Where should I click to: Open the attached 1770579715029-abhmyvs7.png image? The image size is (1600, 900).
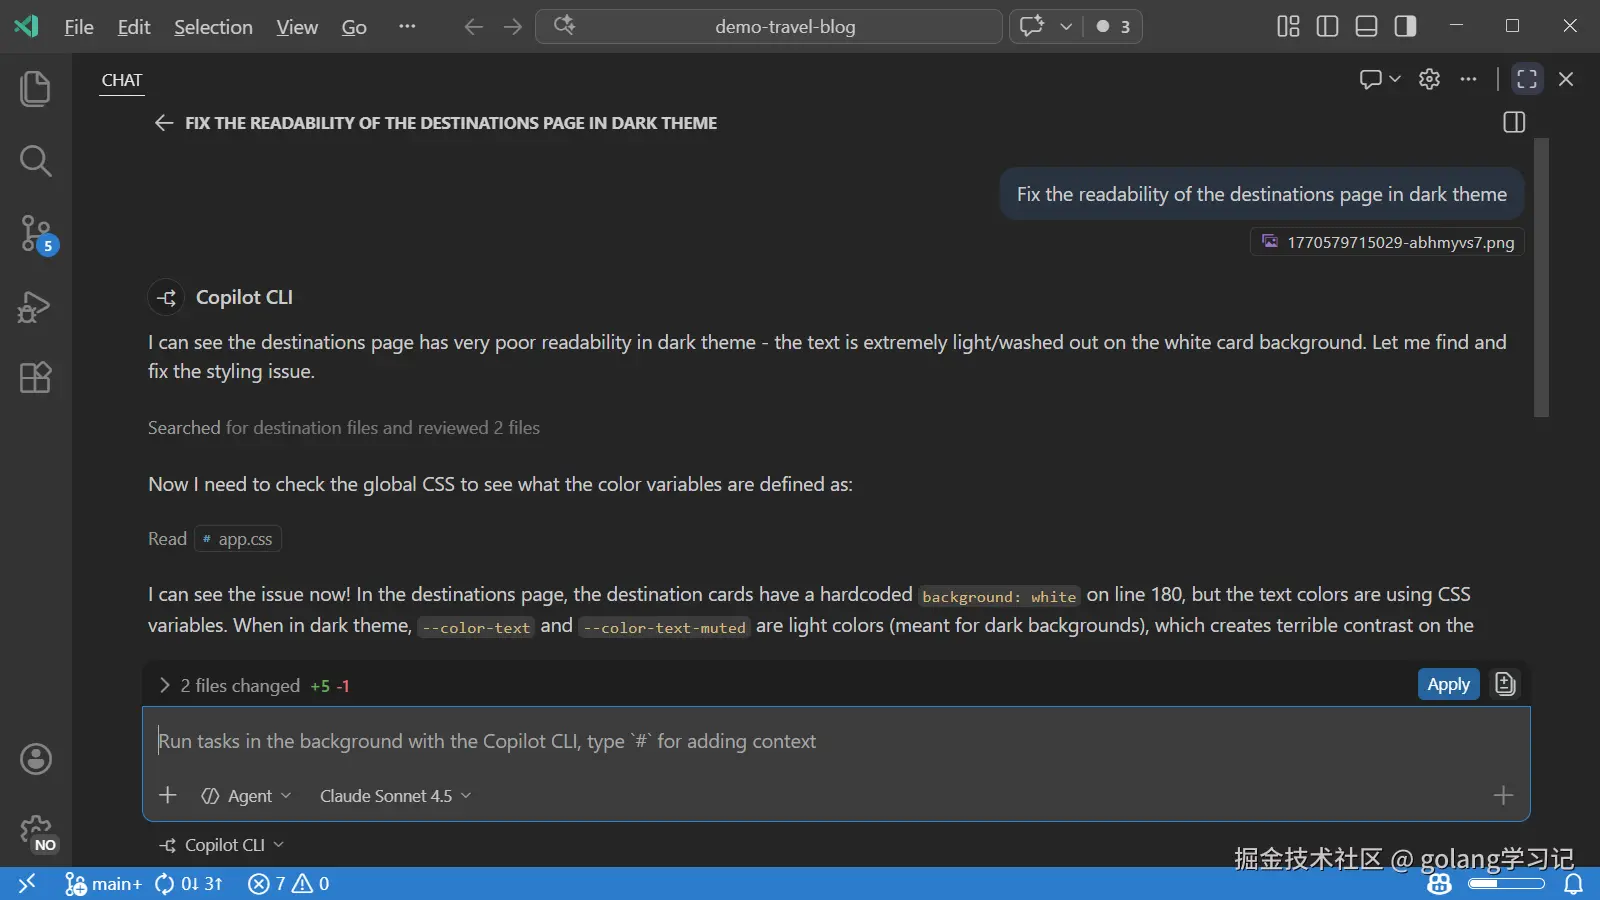tap(1387, 242)
